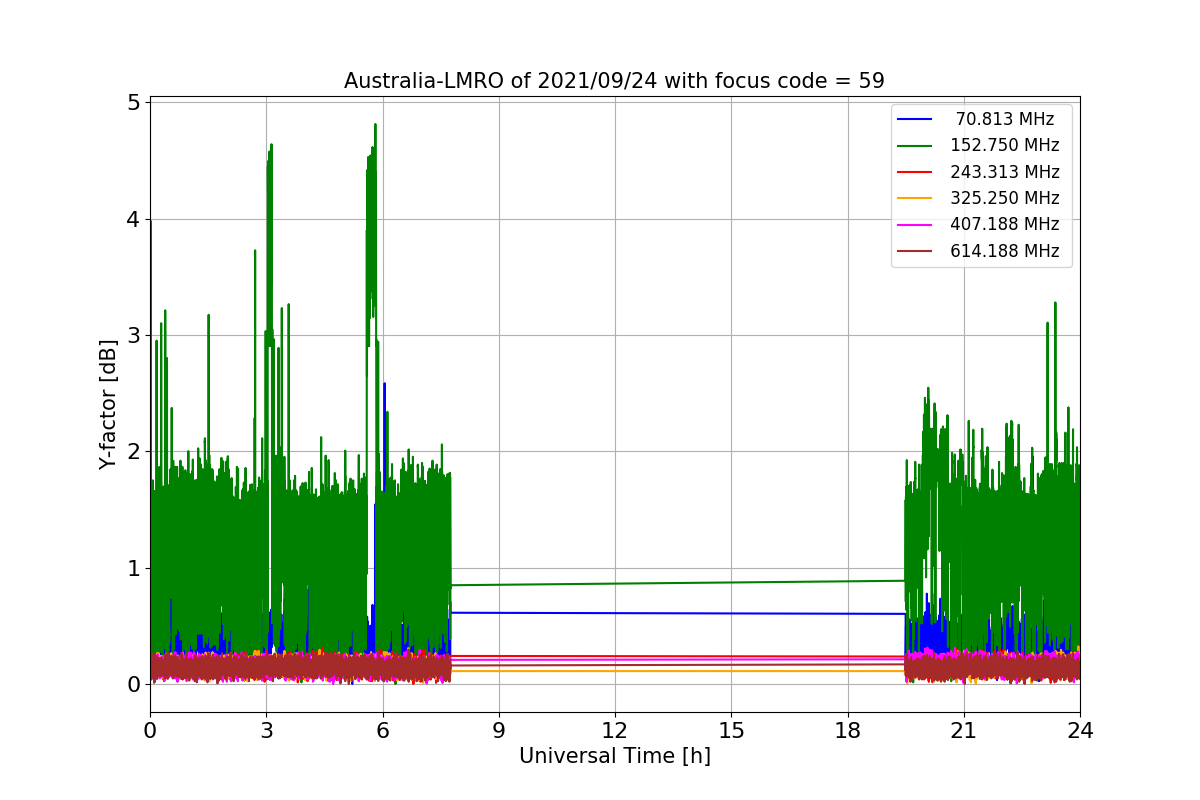
Task: Select the '152.750 MHz' legend label
Action: tap(1005, 146)
